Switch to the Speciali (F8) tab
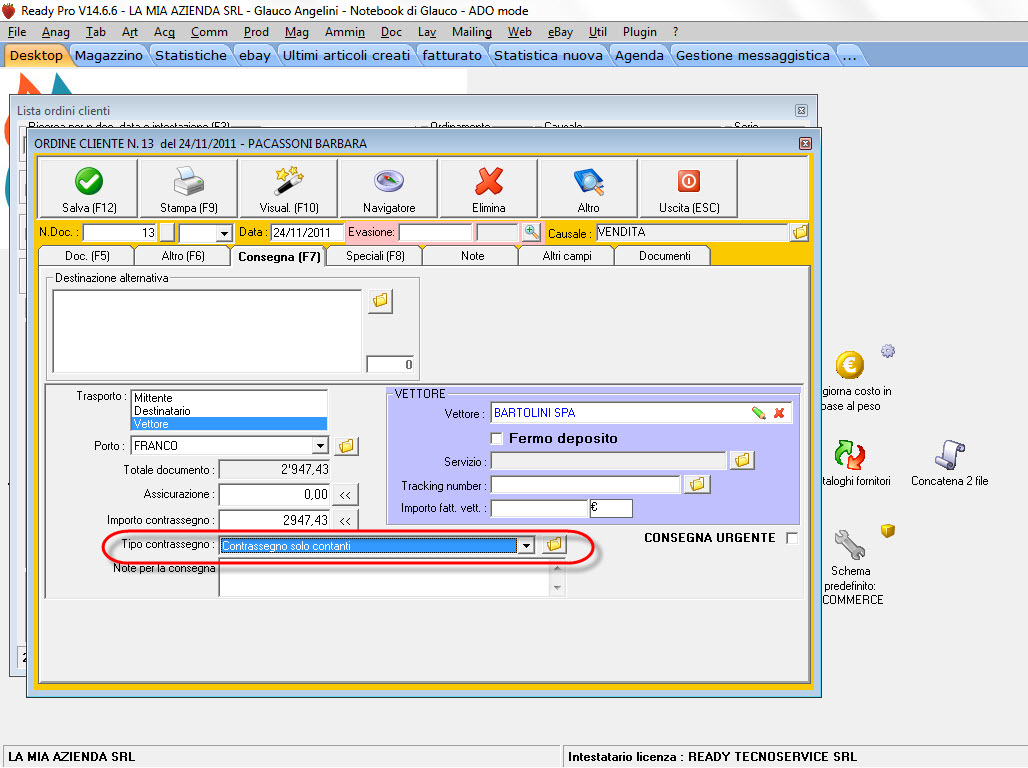Image resolution: width=1028 pixels, height=768 pixels. [375, 256]
